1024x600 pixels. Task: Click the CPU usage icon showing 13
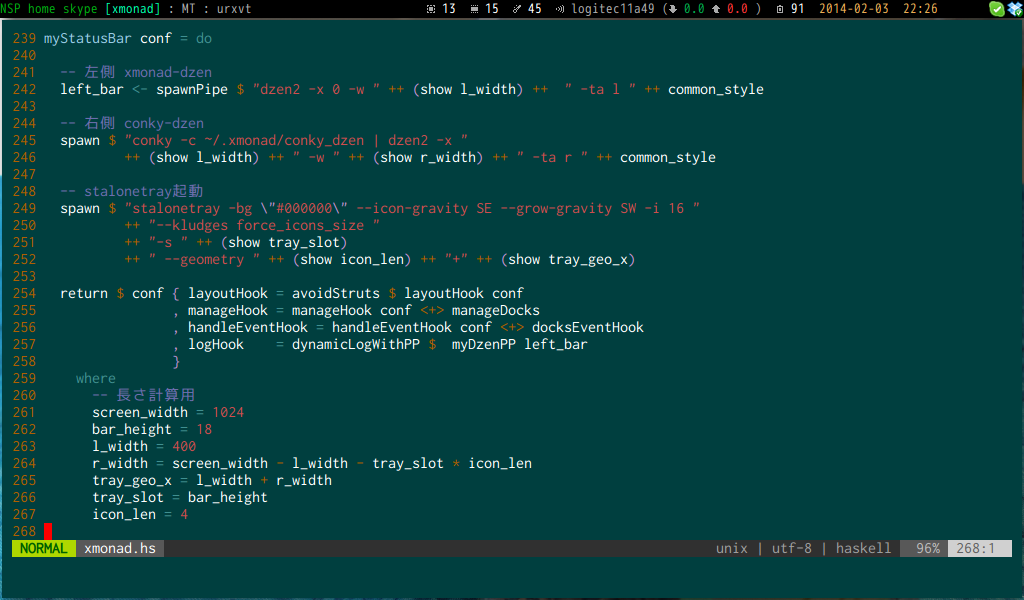click(x=431, y=8)
